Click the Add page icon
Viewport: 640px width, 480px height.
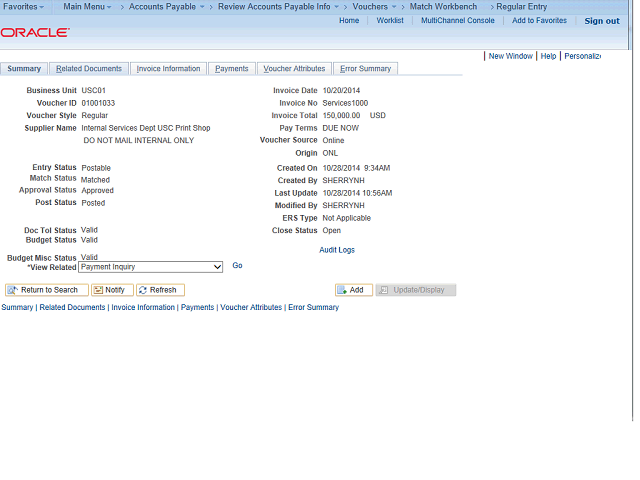[x=342, y=290]
